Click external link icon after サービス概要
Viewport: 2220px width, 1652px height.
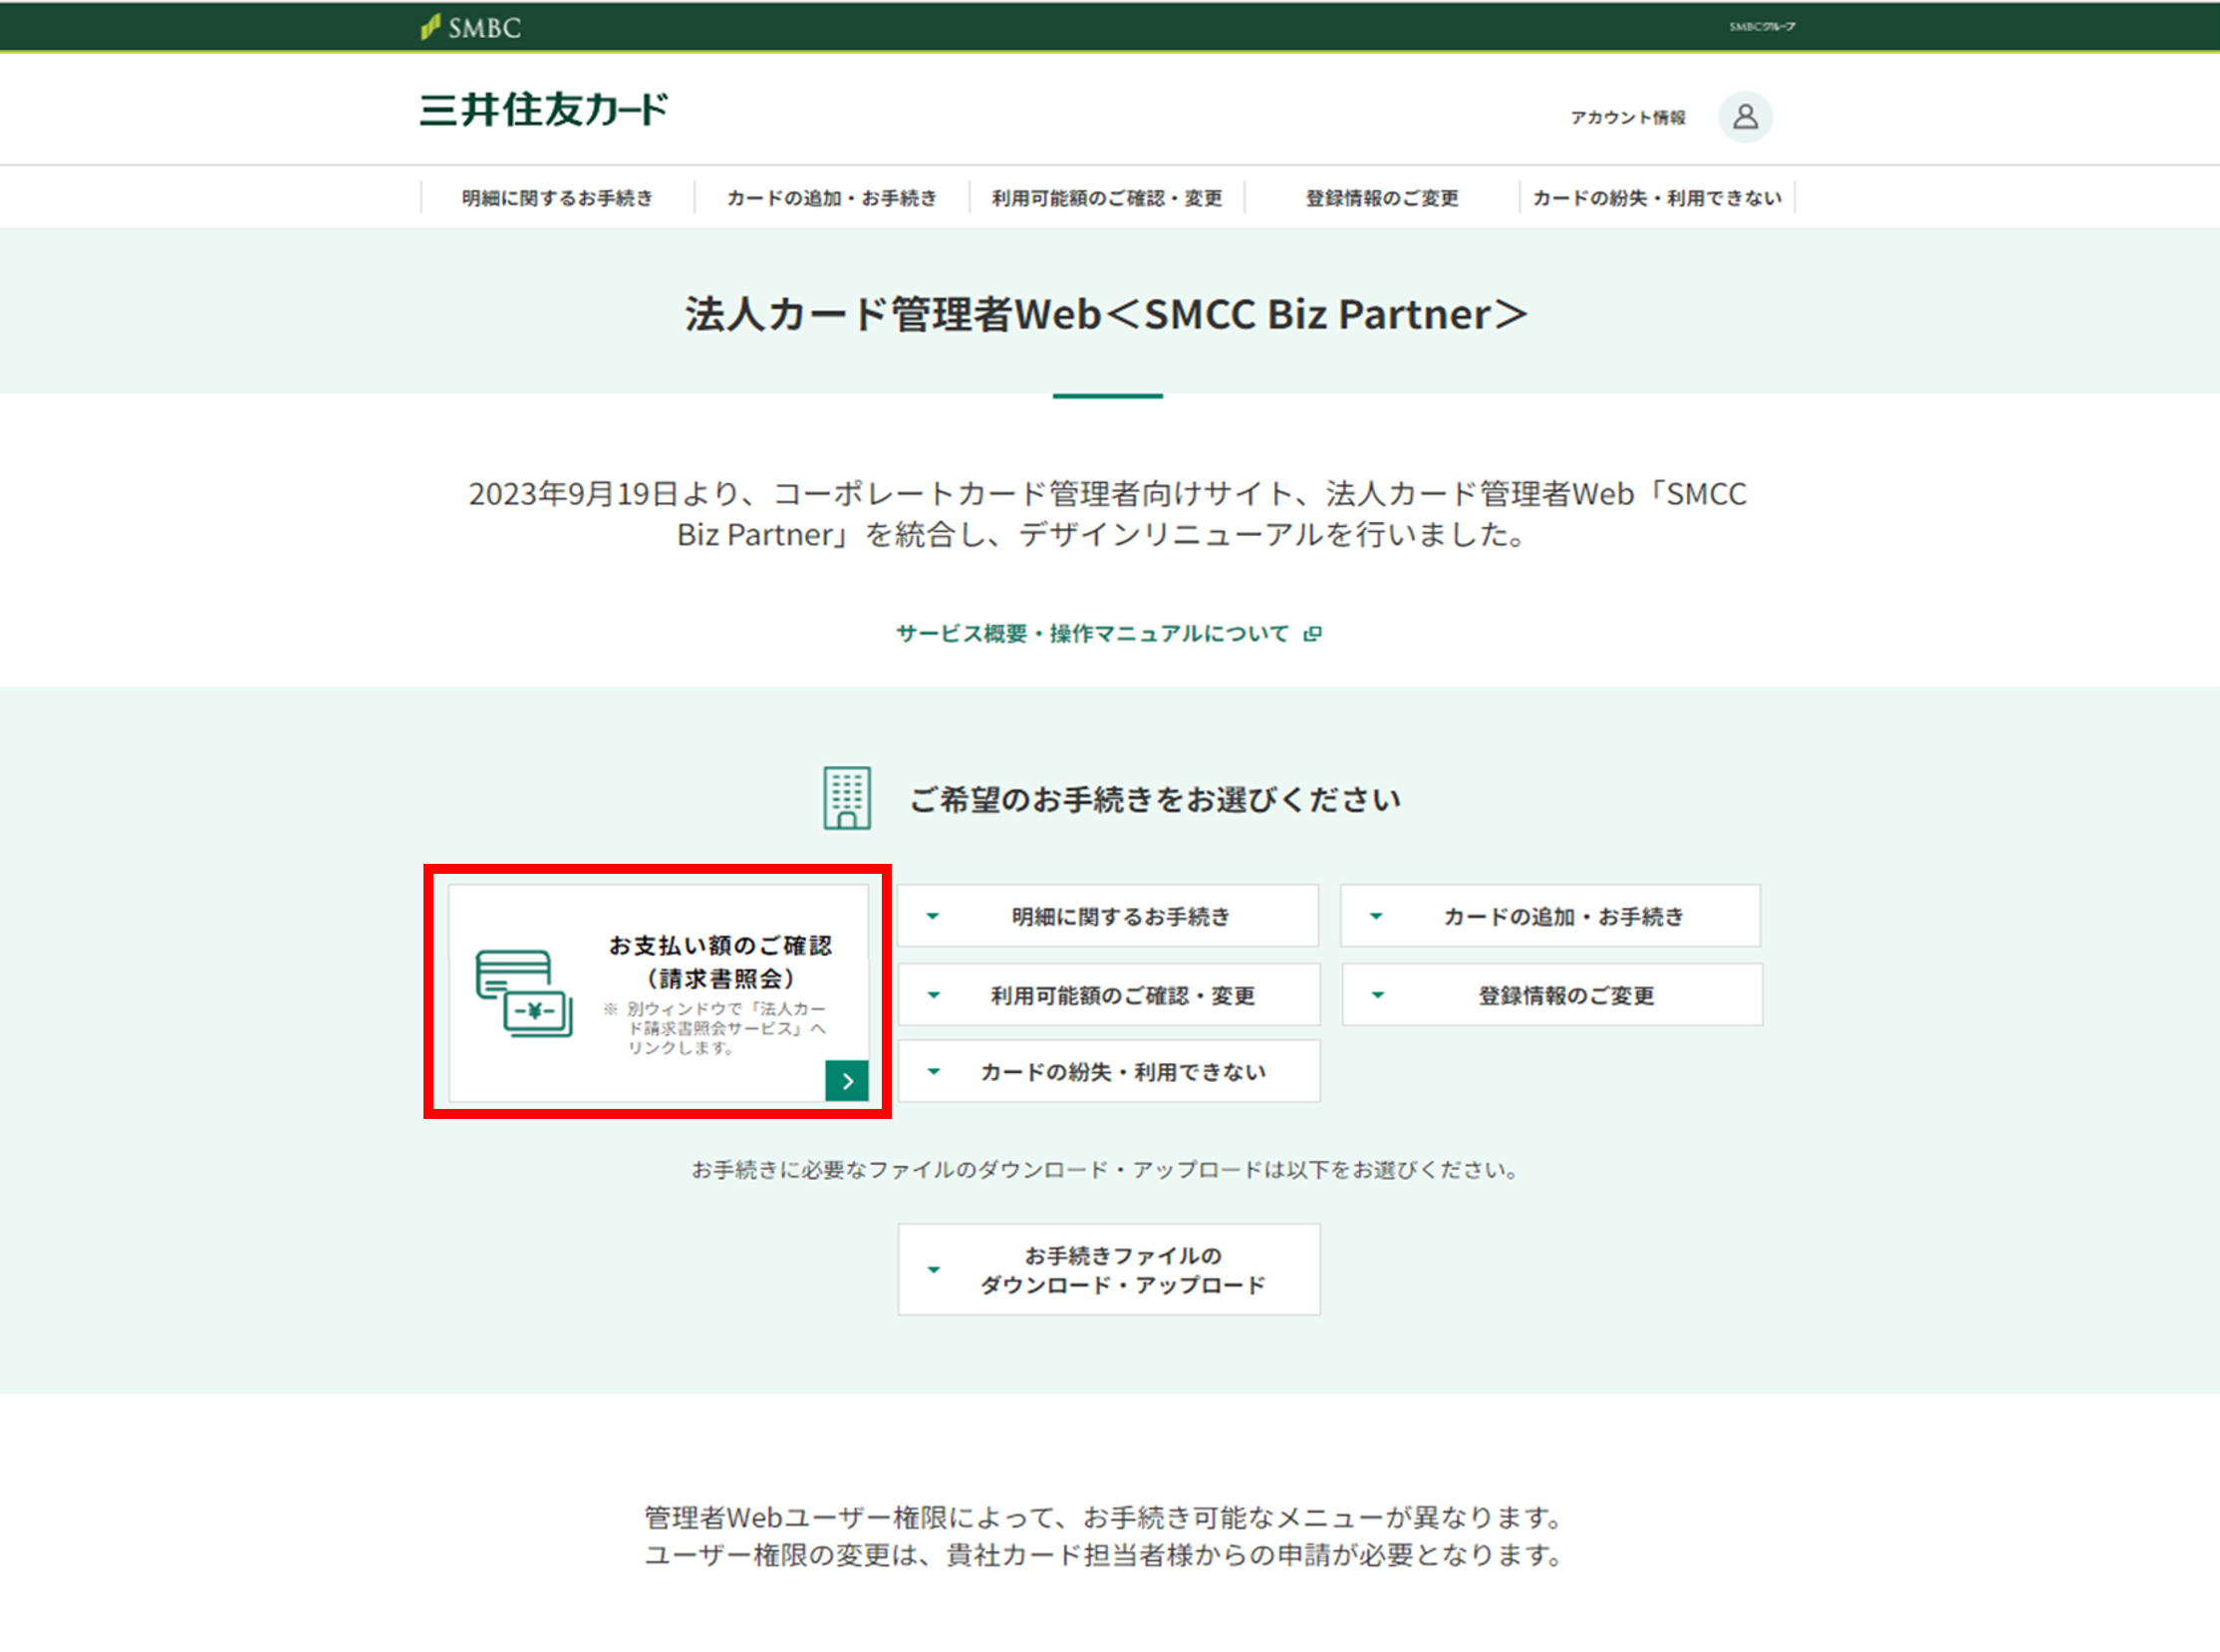[x=1313, y=633]
